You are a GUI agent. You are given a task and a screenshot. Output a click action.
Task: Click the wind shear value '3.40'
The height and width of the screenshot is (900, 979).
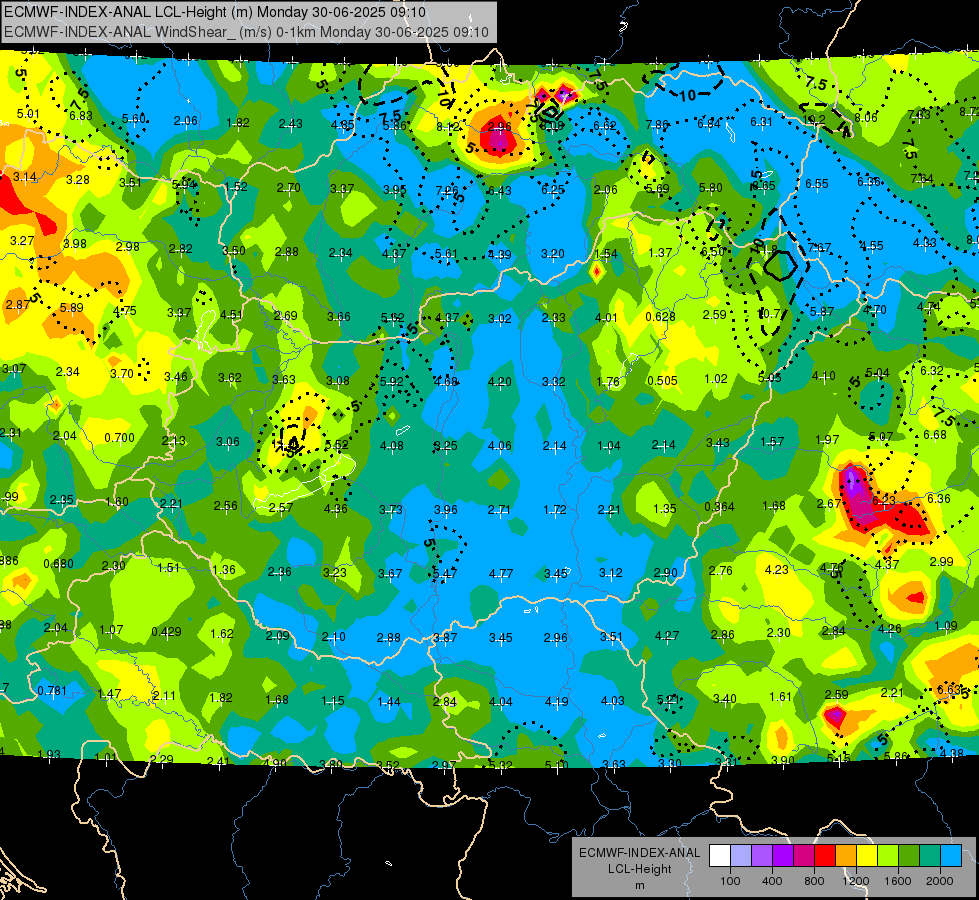click(x=724, y=698)
